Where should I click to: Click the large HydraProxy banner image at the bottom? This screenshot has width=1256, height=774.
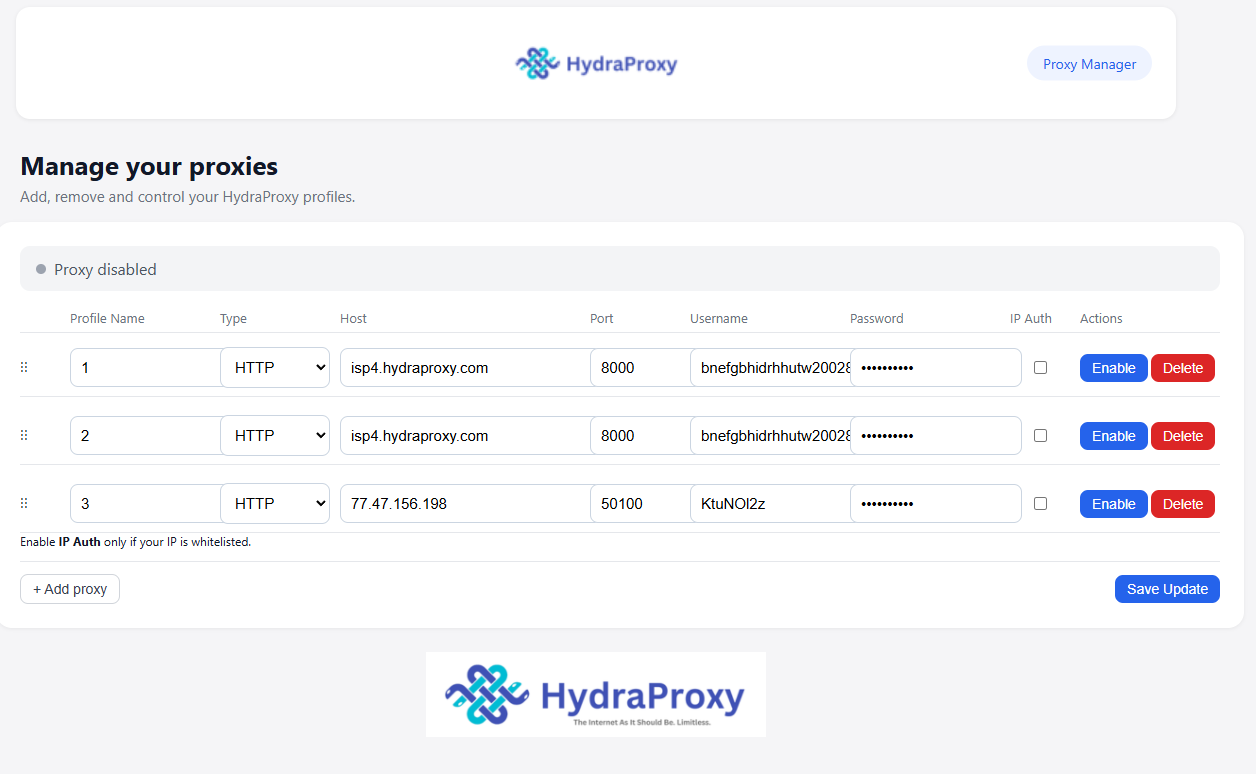pos(595,695)
